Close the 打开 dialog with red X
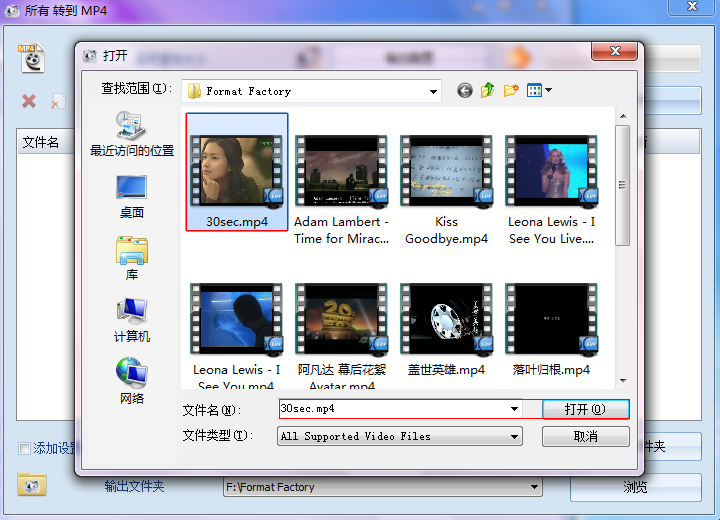This screenshot has width=720, height=520. point(615,51)
